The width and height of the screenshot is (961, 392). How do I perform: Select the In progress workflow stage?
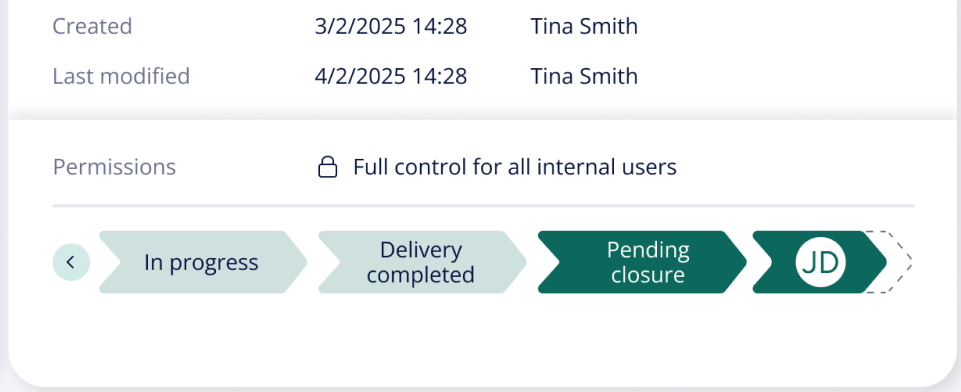203,262
